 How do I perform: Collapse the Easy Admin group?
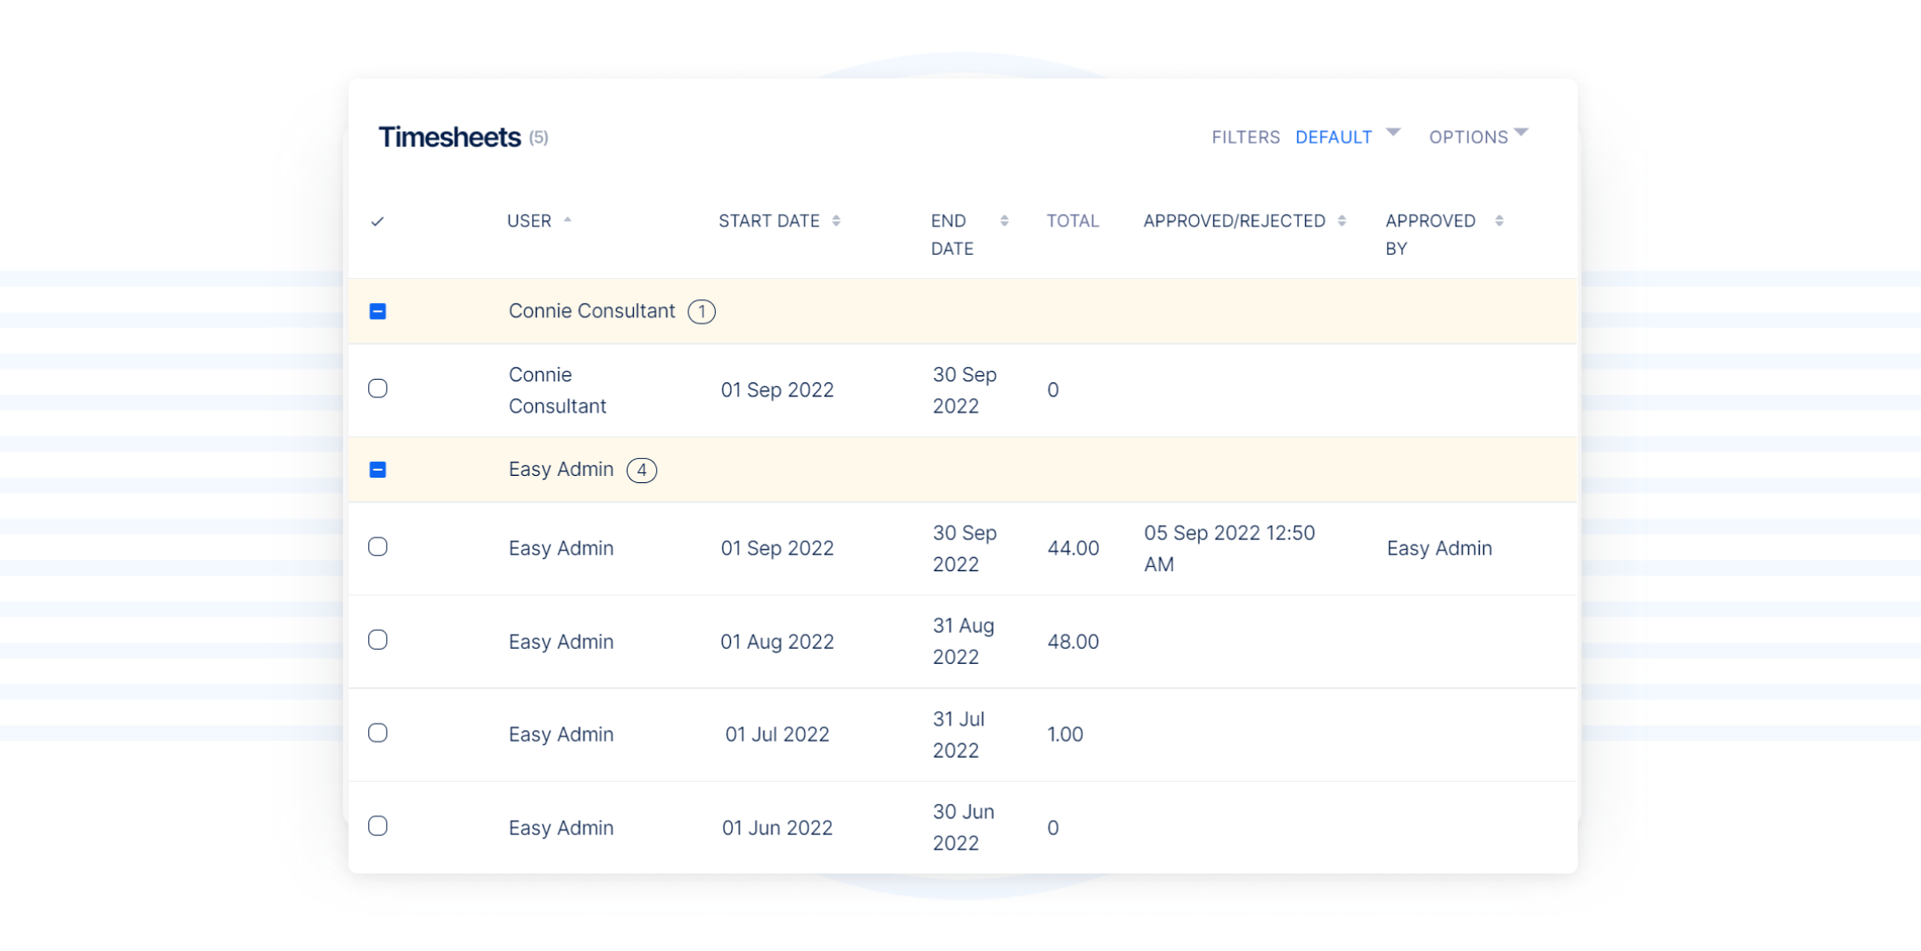pos(378,470)
